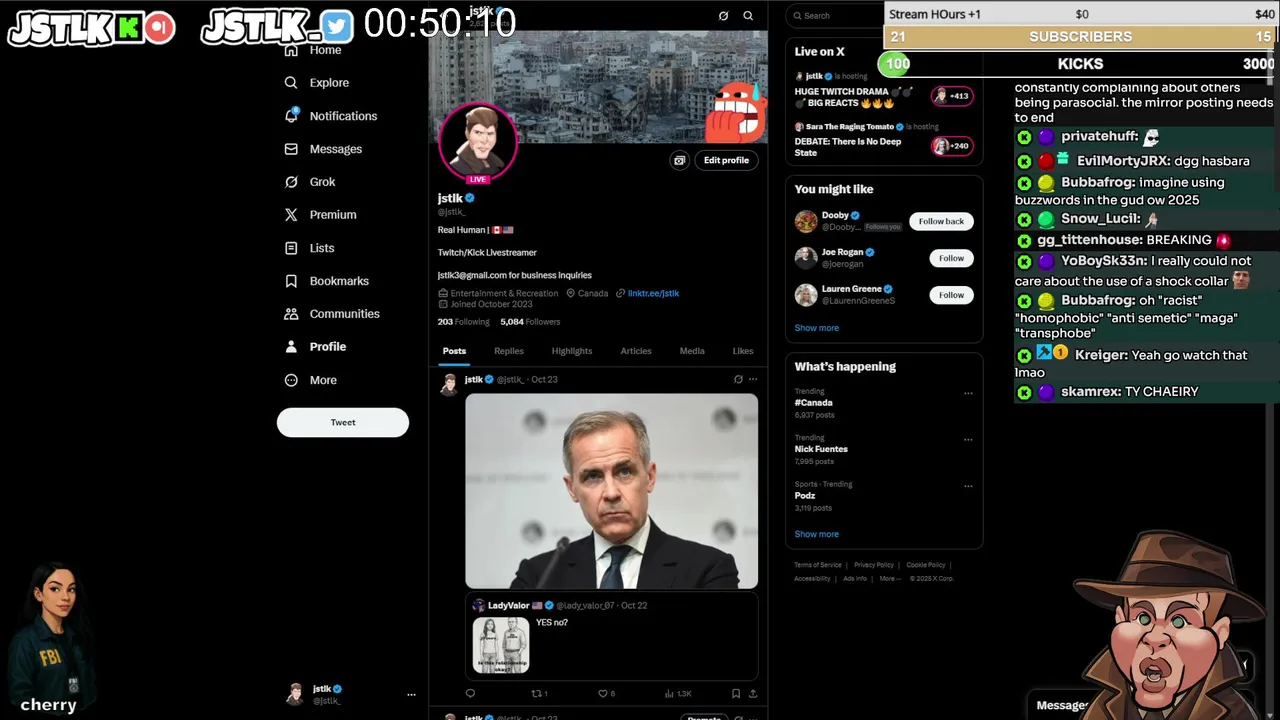Open quoted LadyValor post
The height and width of the screenshot is (720, 1280).
pyautogui.click(x=611, y=637)
